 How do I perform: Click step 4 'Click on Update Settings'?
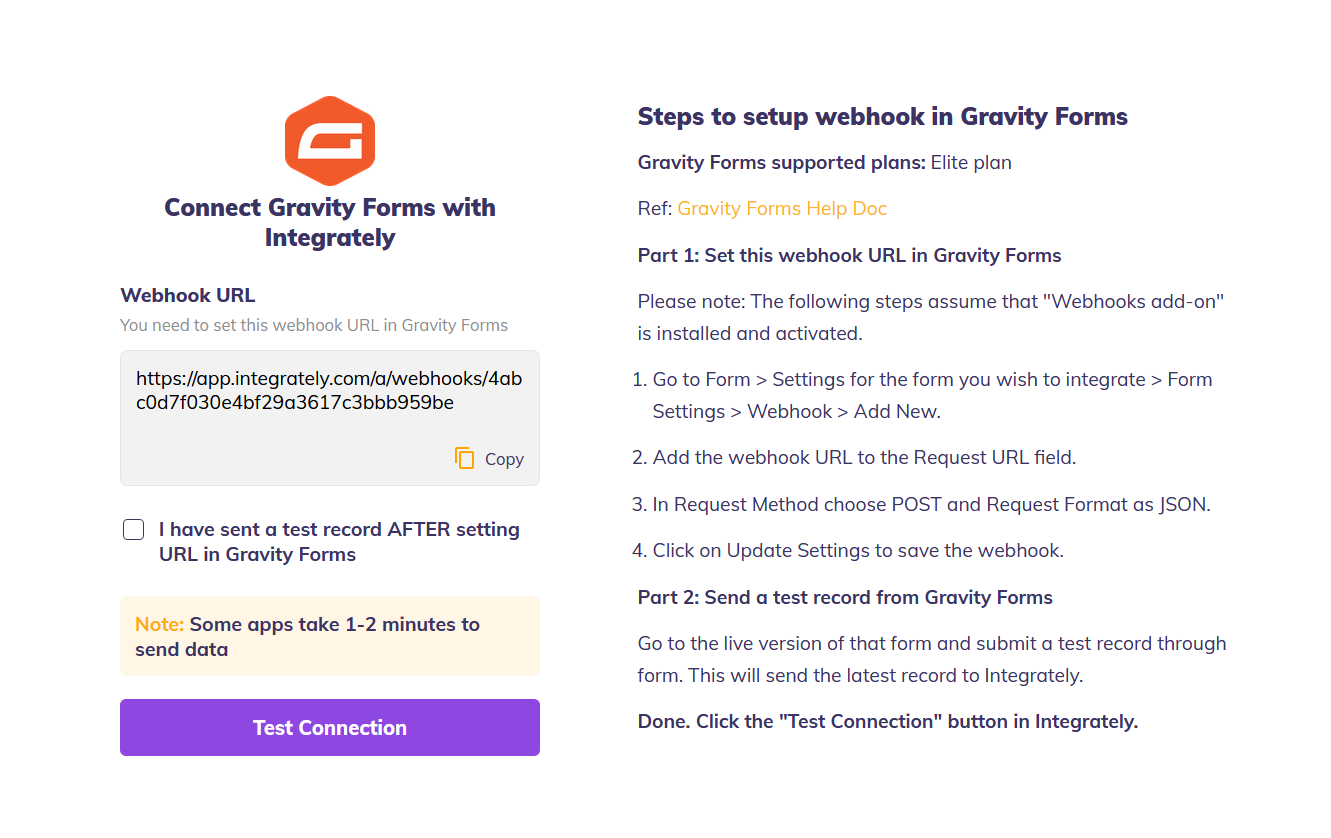(858, 550)
